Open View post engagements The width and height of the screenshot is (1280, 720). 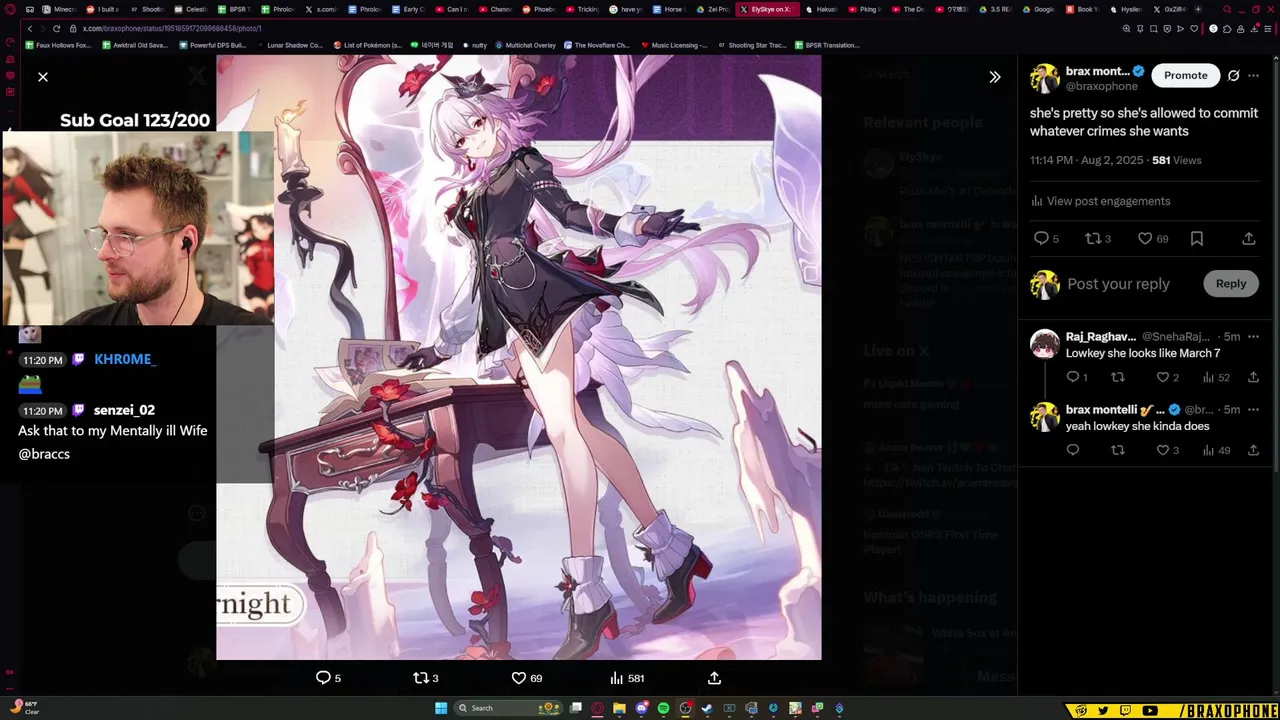(1100, 201)
